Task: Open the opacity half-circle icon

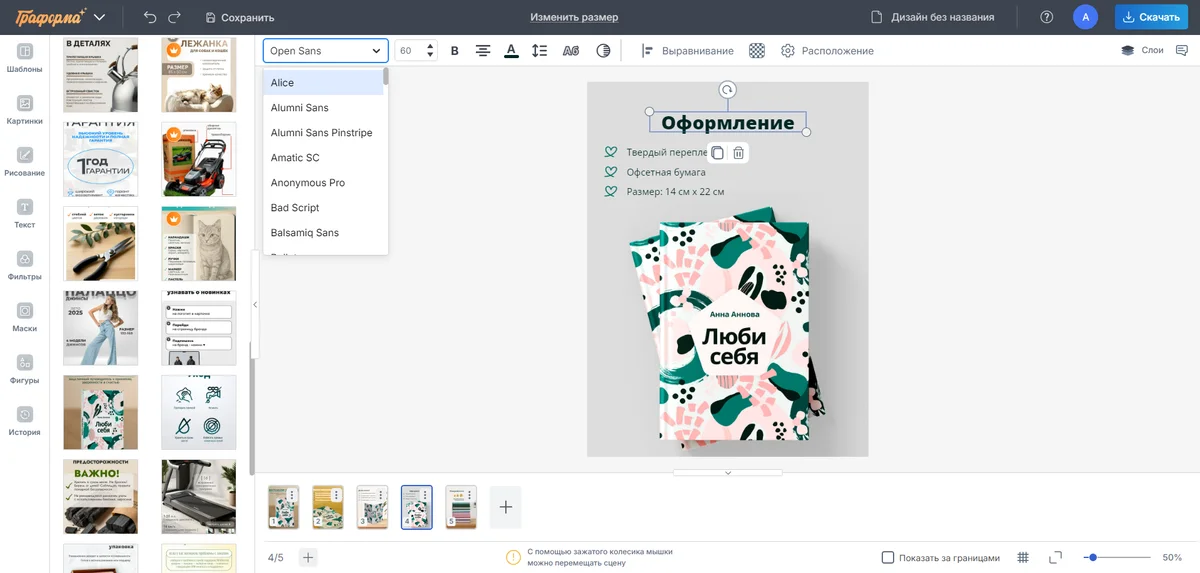Action: point(603,51)
